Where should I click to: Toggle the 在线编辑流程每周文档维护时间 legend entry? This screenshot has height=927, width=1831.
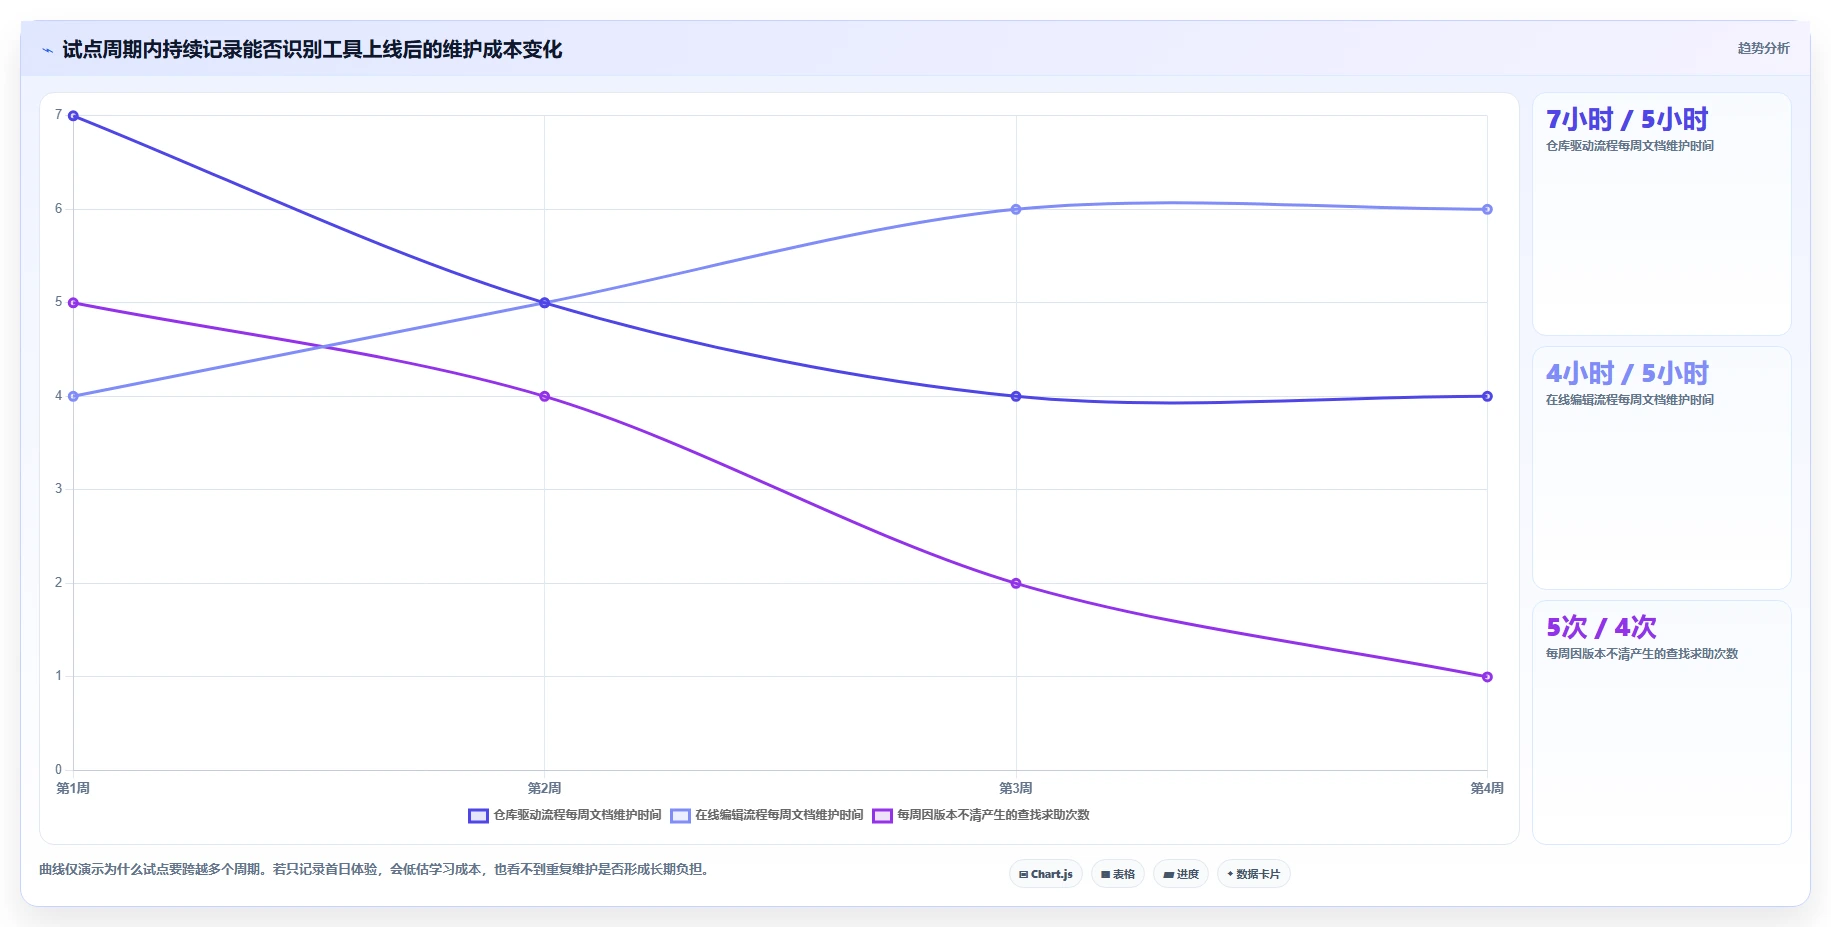(767, 815)
